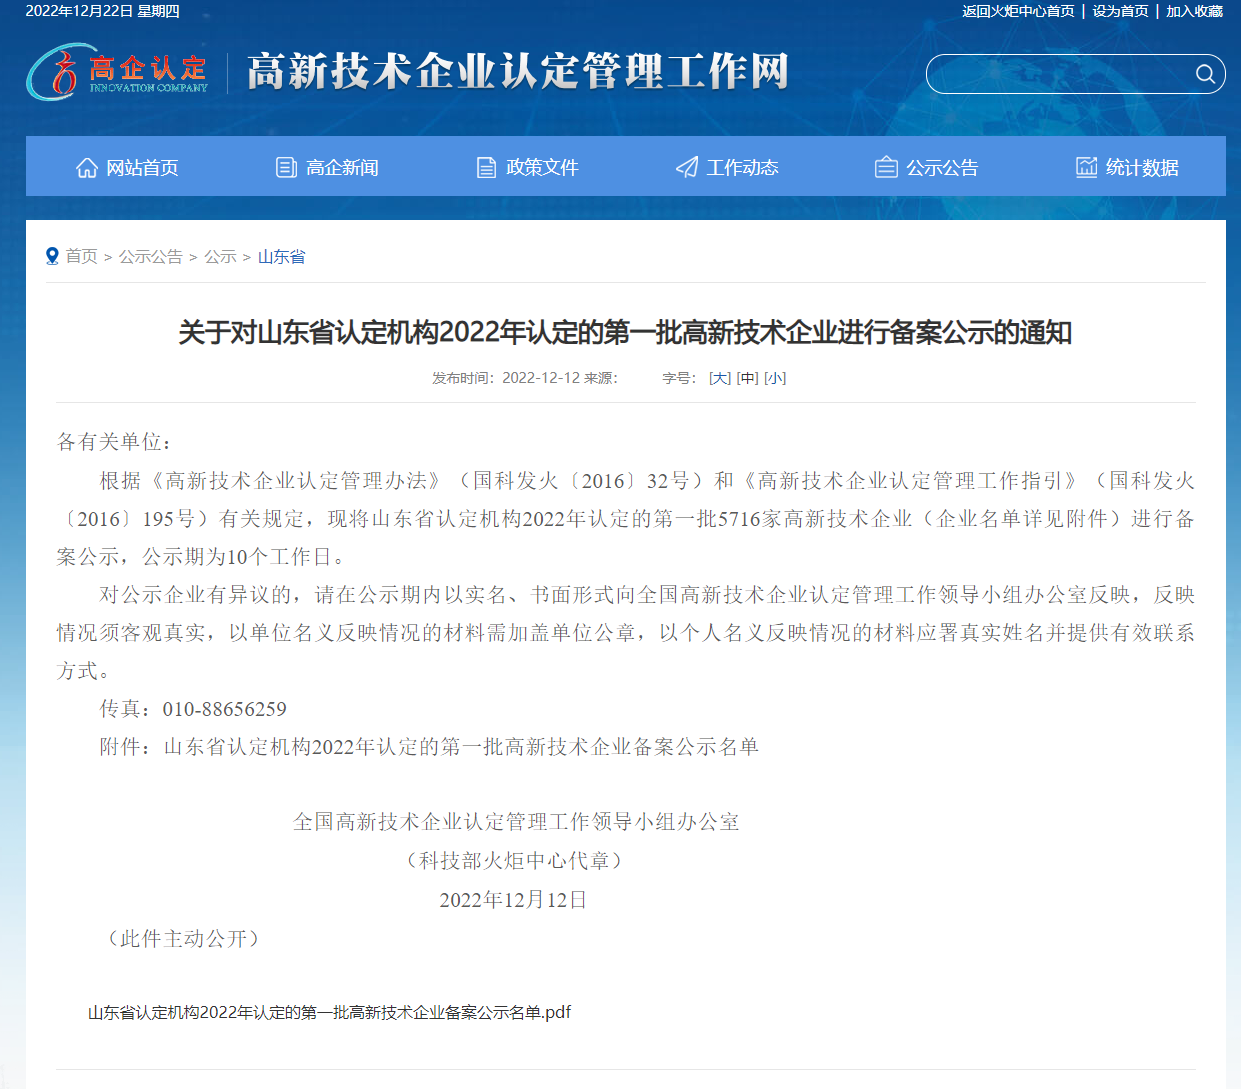
Task: Go to 公示 in the breadcrumb
Action: coord(220,257)
